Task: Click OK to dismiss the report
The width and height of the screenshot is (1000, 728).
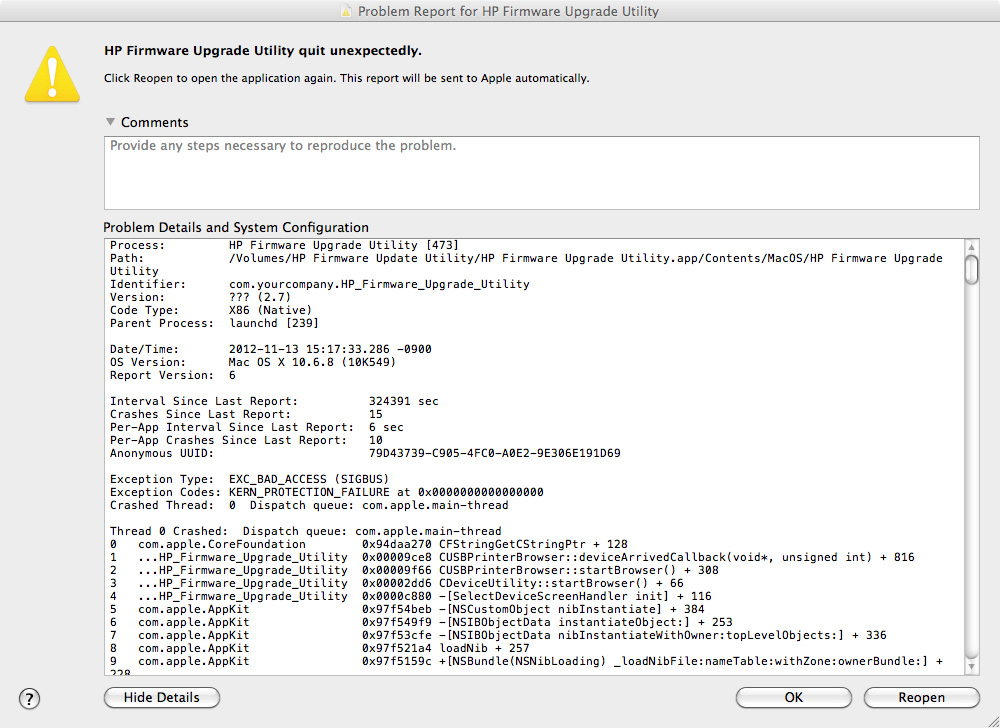Action: (793, 697)
